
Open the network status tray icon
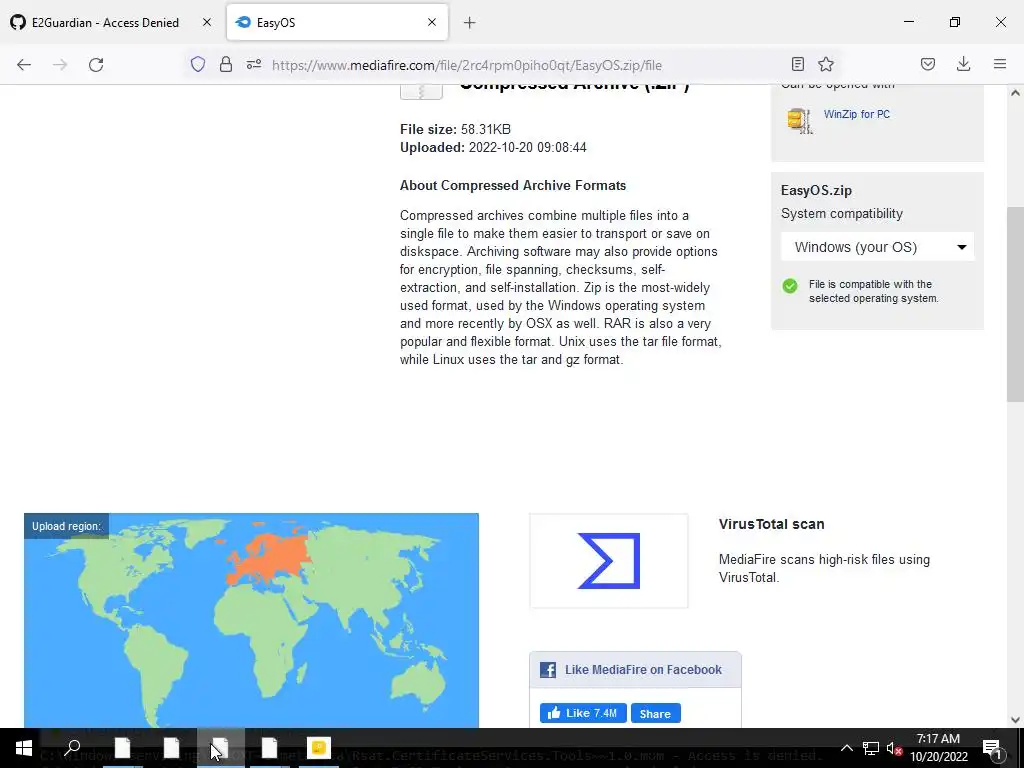point(871,748)
